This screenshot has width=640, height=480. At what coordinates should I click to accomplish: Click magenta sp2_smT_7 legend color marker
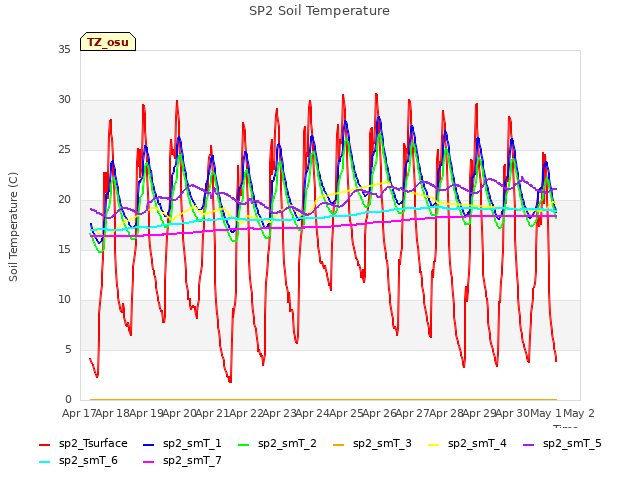pyautogui.click(x=149, y=462)
